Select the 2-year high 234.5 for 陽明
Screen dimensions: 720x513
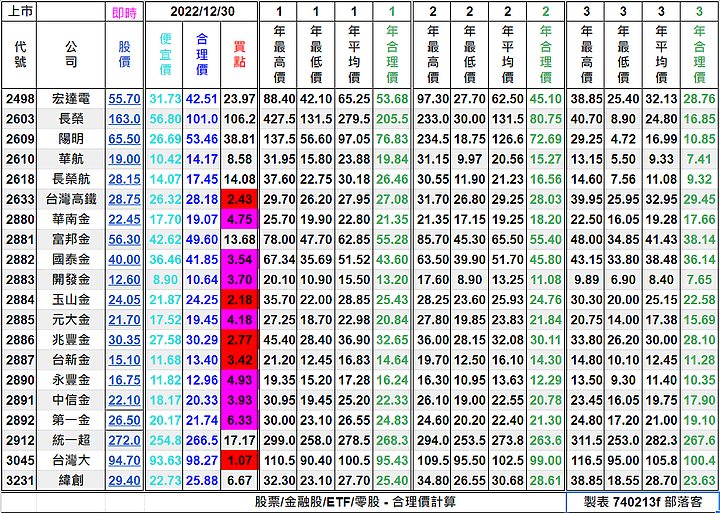pyautogui.click(x=433, y=139)
